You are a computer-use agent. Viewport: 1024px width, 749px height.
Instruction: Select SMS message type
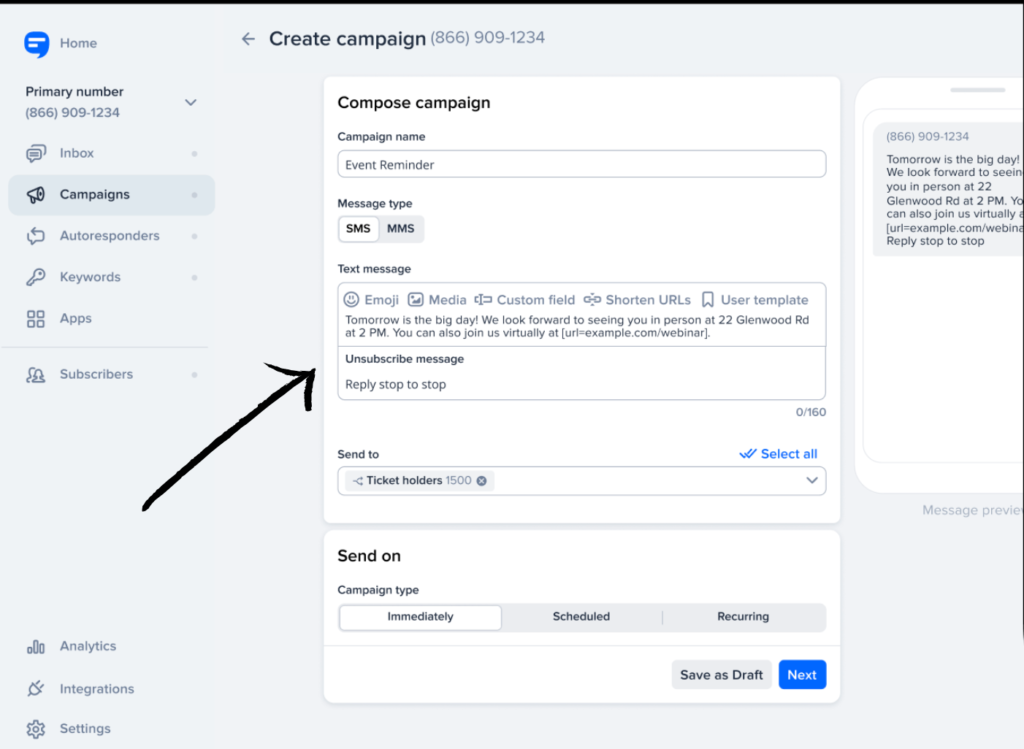(x=358, y=229)
